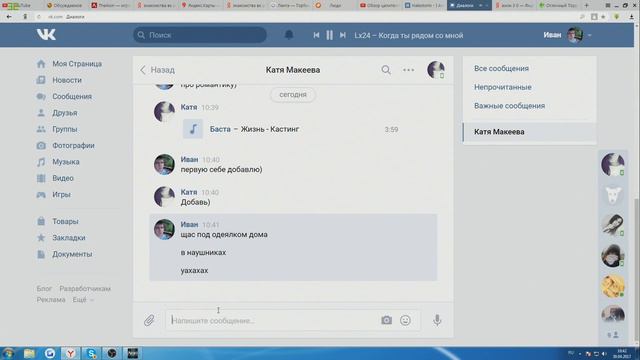
Task: Skip to previous track in header player
Action: (x=316, y=35)
